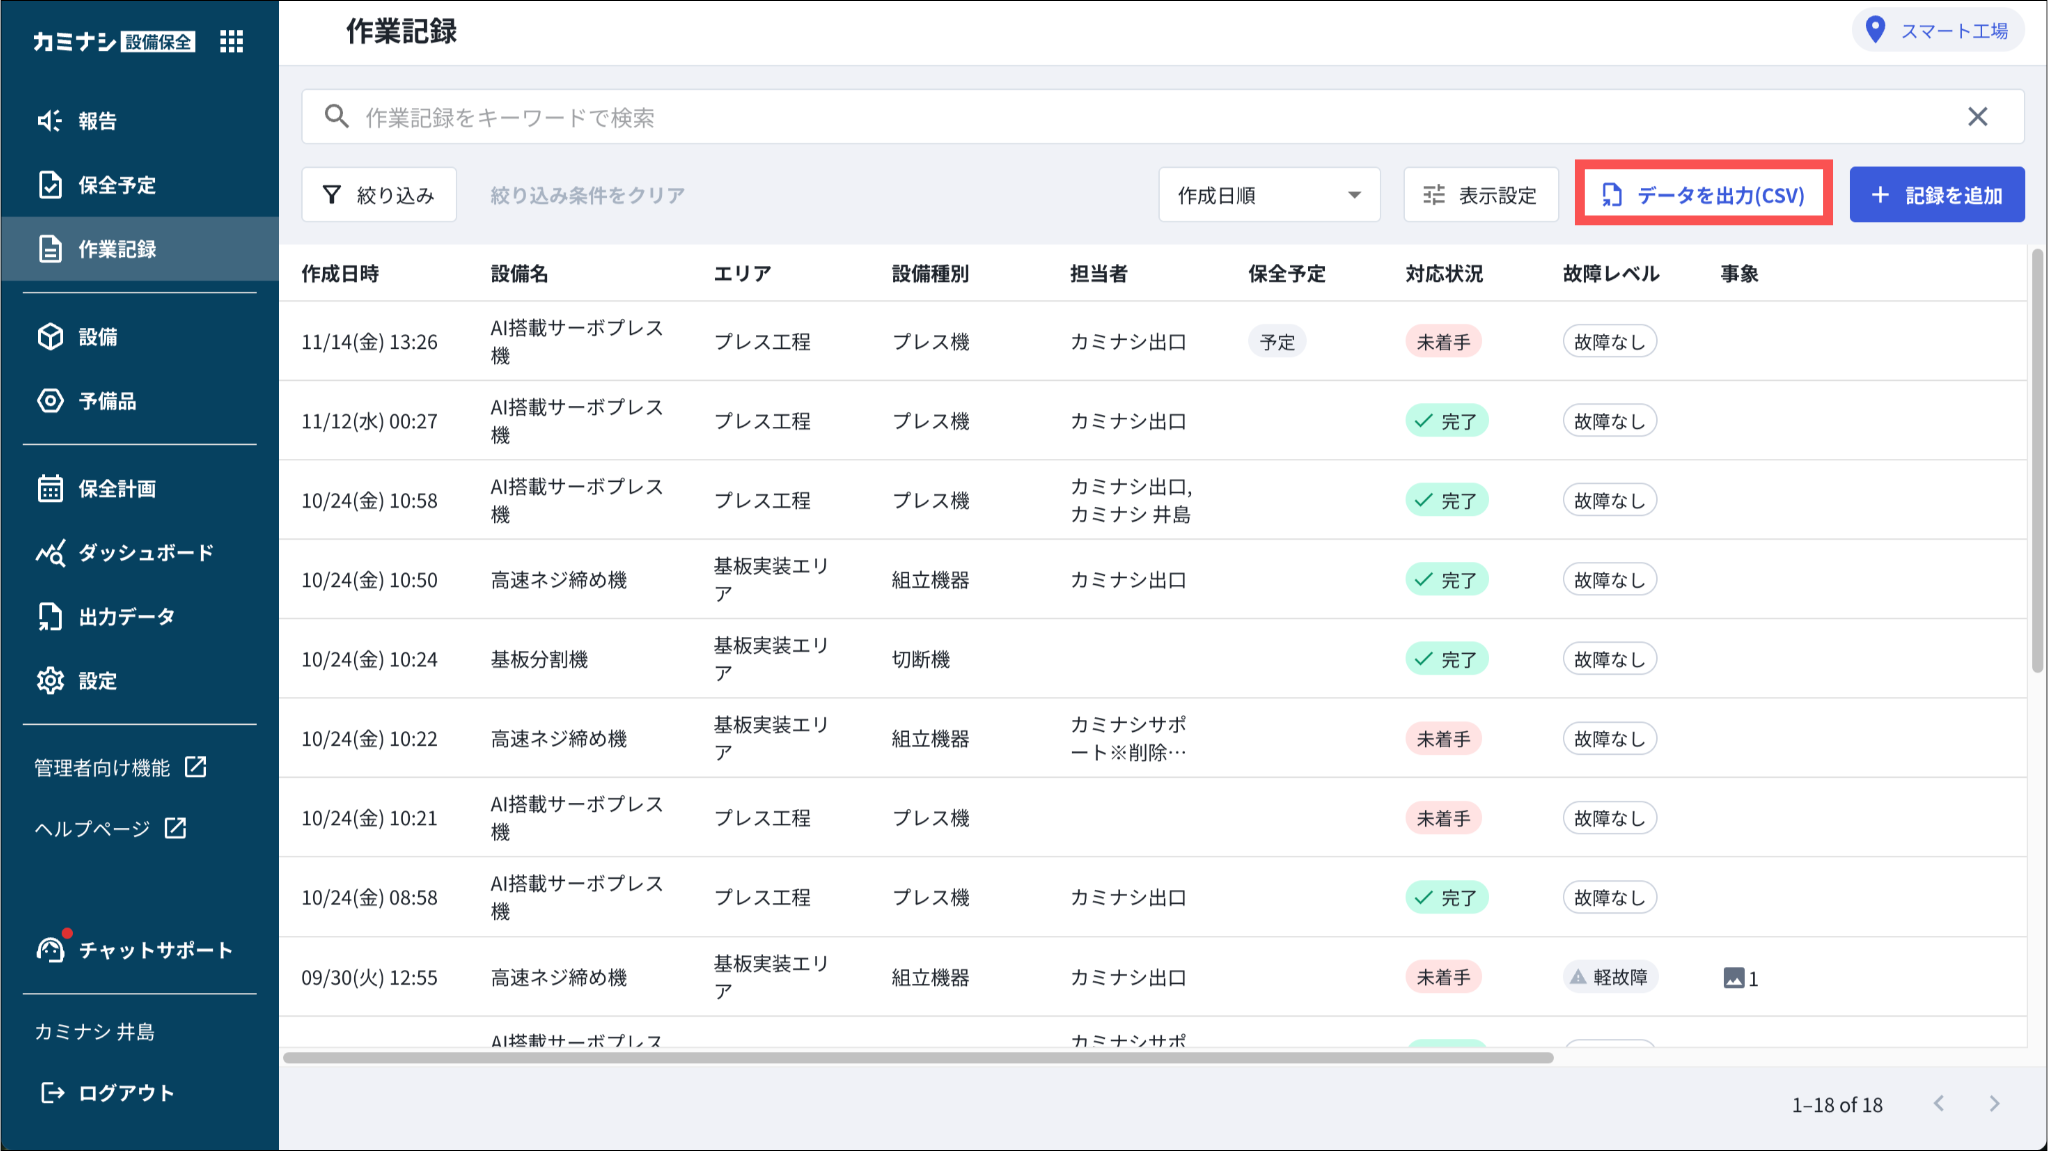Viewport: 2048px width, 1151px height.
Task: Click the 記録を追加 button
Action: click(x=1936, y=195)
